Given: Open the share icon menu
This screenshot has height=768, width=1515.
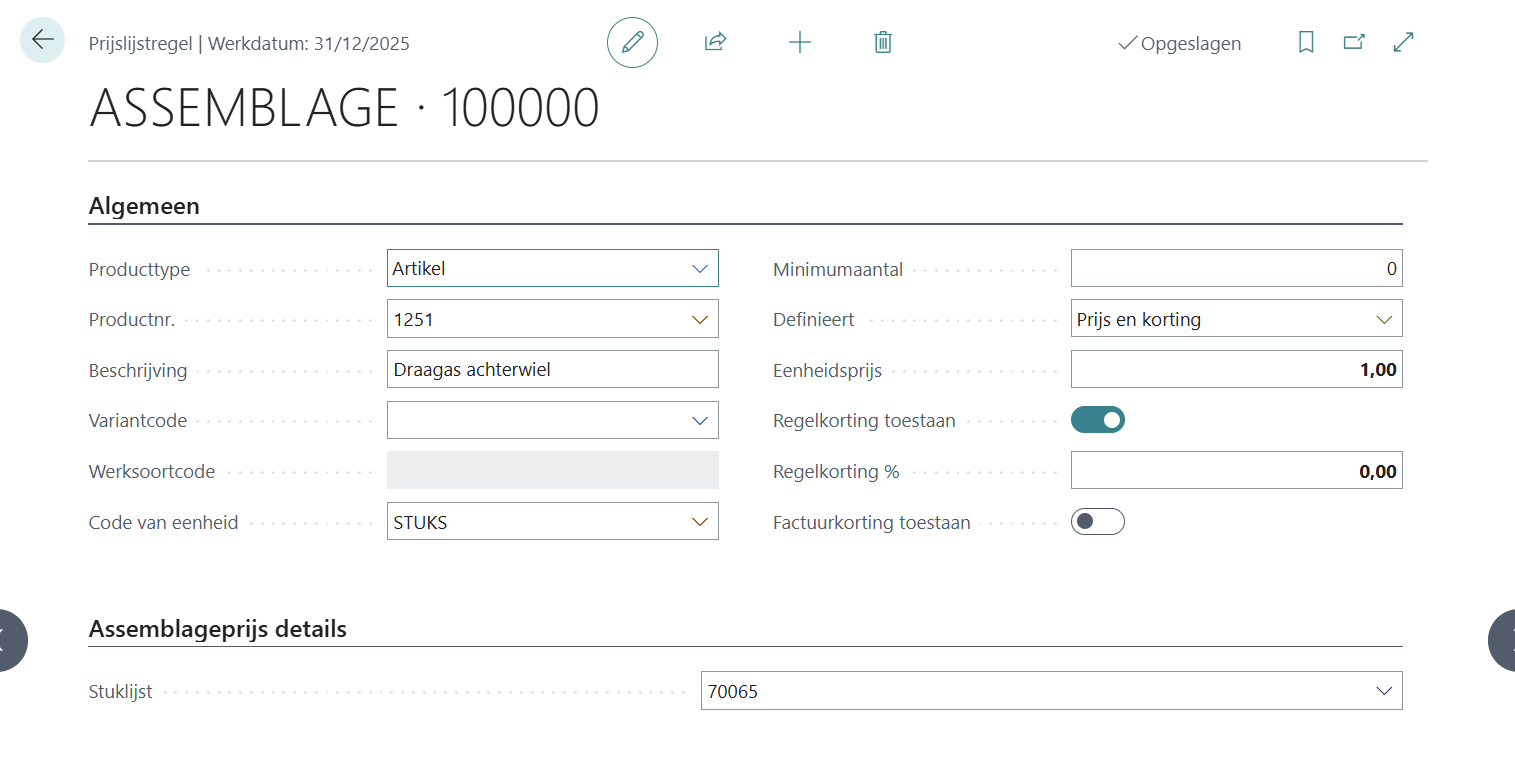Looking at the screenshot, I should click(715, 42).
